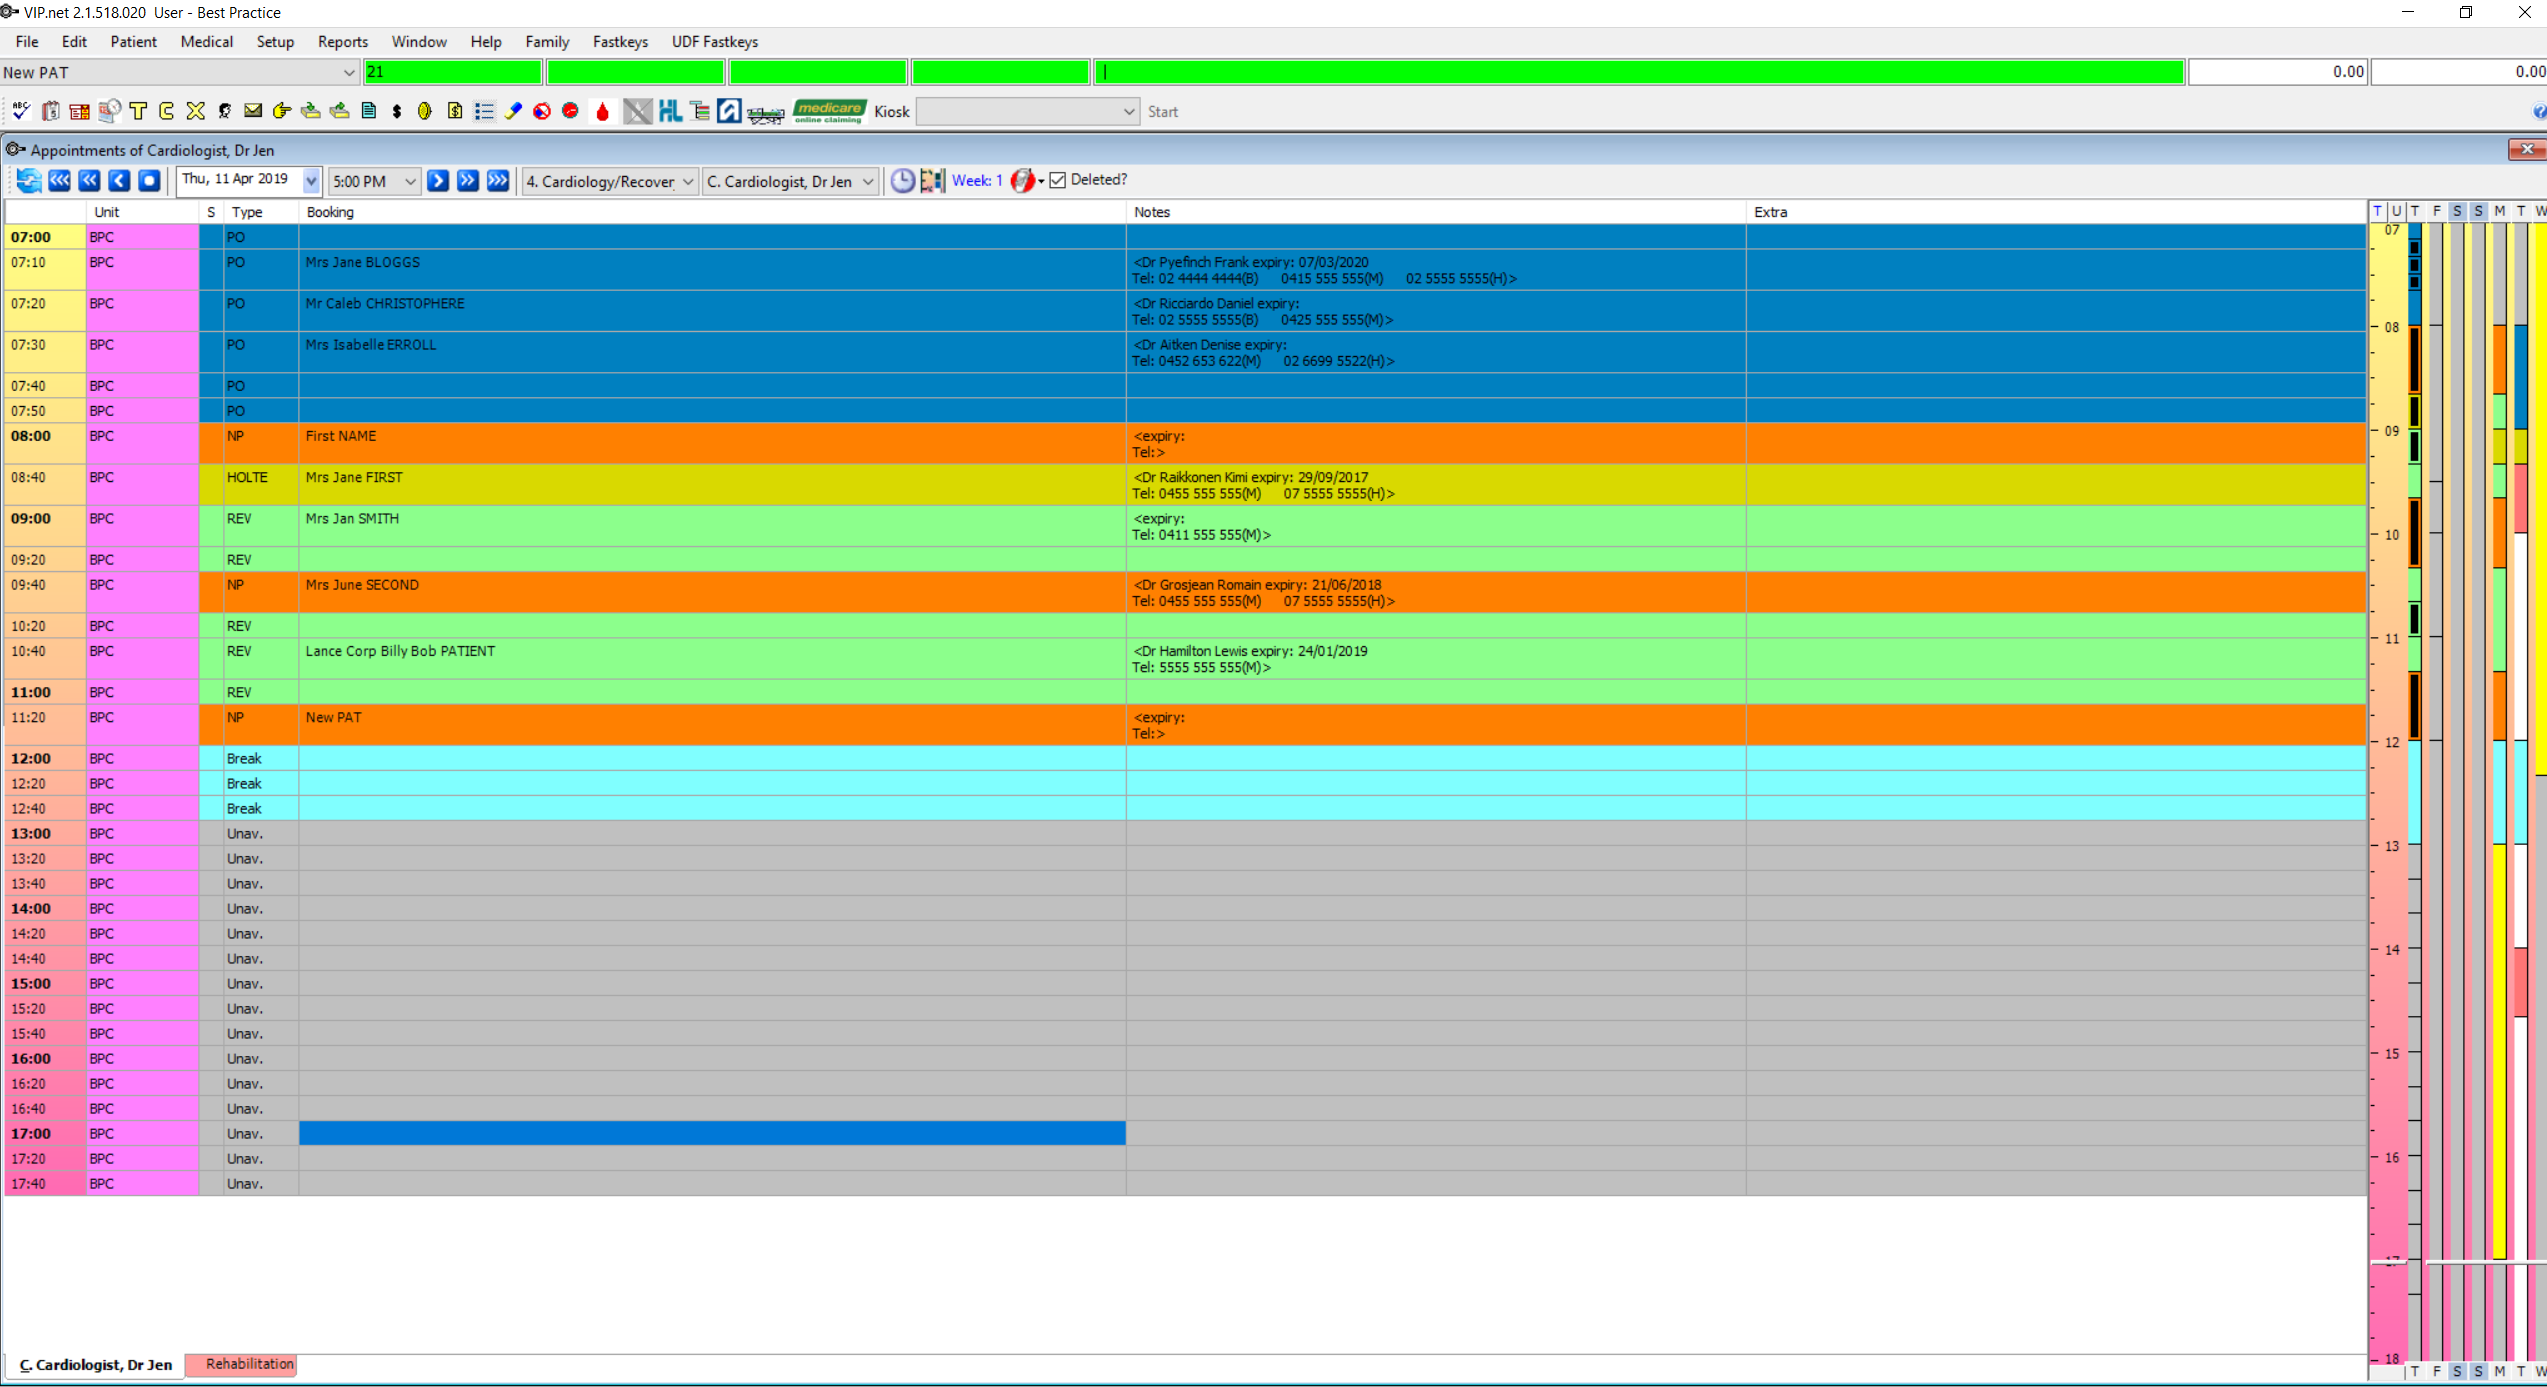Switch to the Rehabilitation tab

tap(248, 1364)
